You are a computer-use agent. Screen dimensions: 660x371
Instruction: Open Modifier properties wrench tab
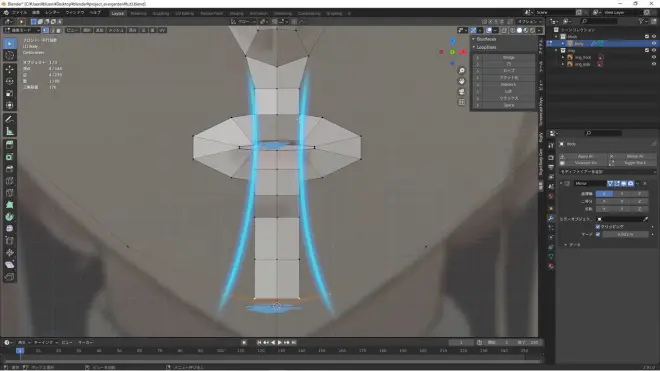point(551,218)
